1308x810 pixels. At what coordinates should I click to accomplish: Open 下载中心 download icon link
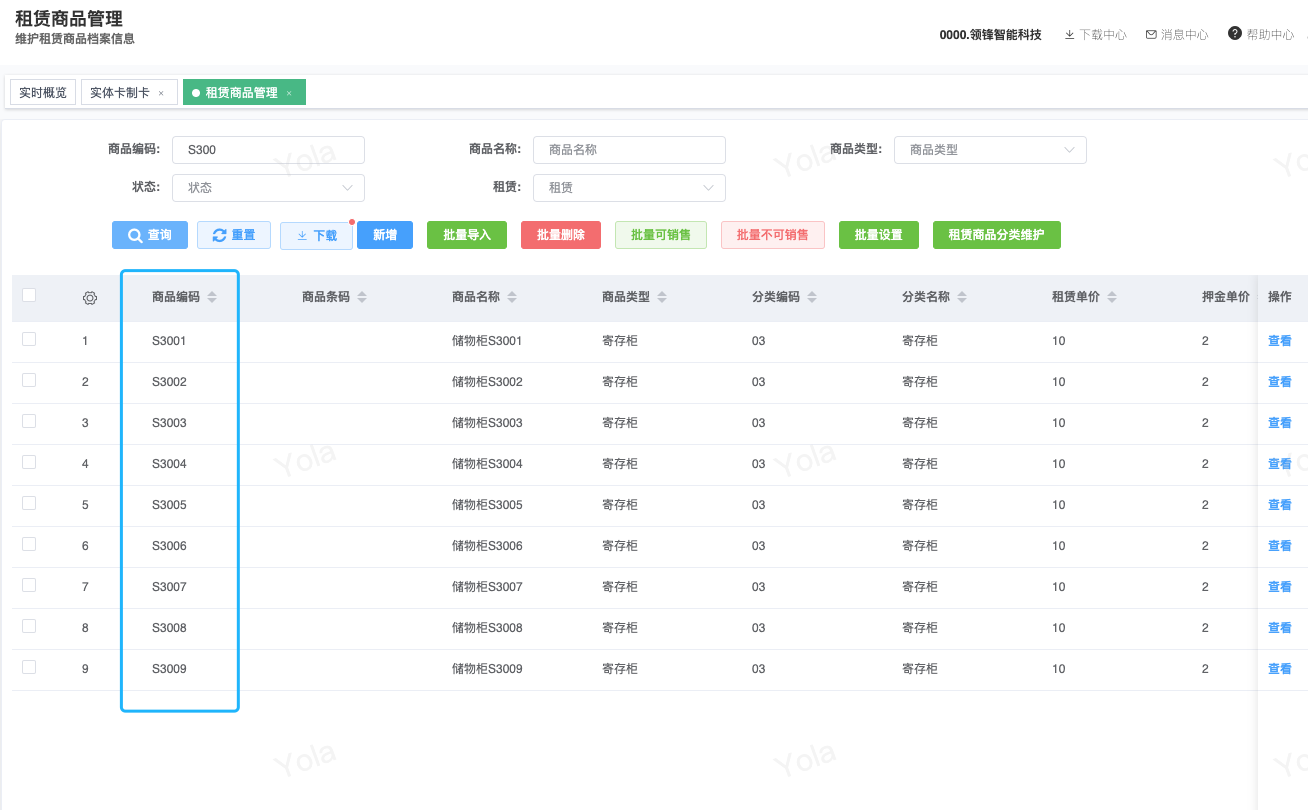click(x=1070, y=35)
